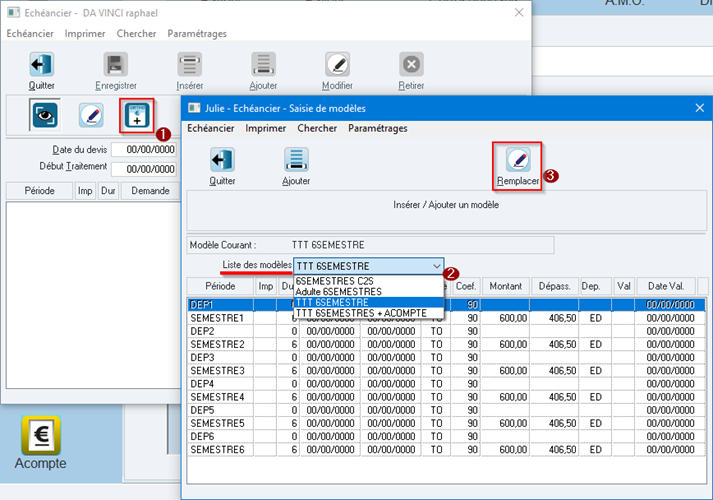Open Paramétrages menu in Saisie de modèles window

pyautogui.click(x=378, y=128)
